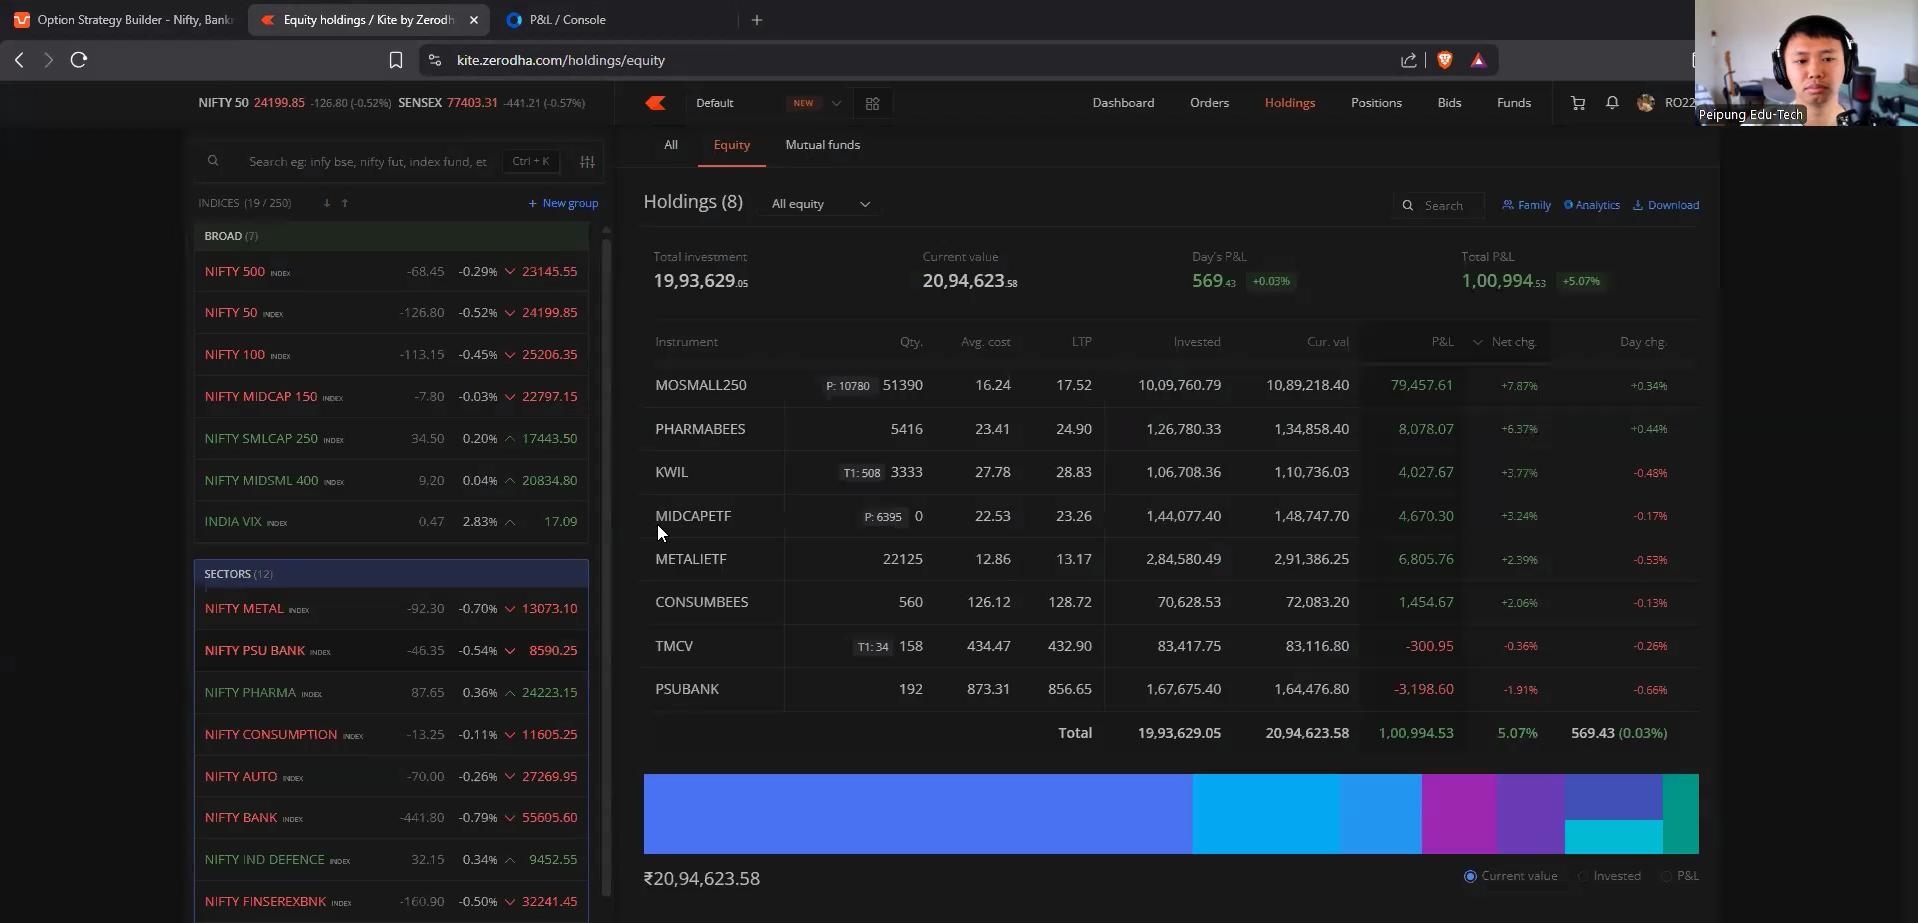The height and width of the screenshot is (923, 1918).
Task: Open Family holdings view
Action: (1526, 205)
